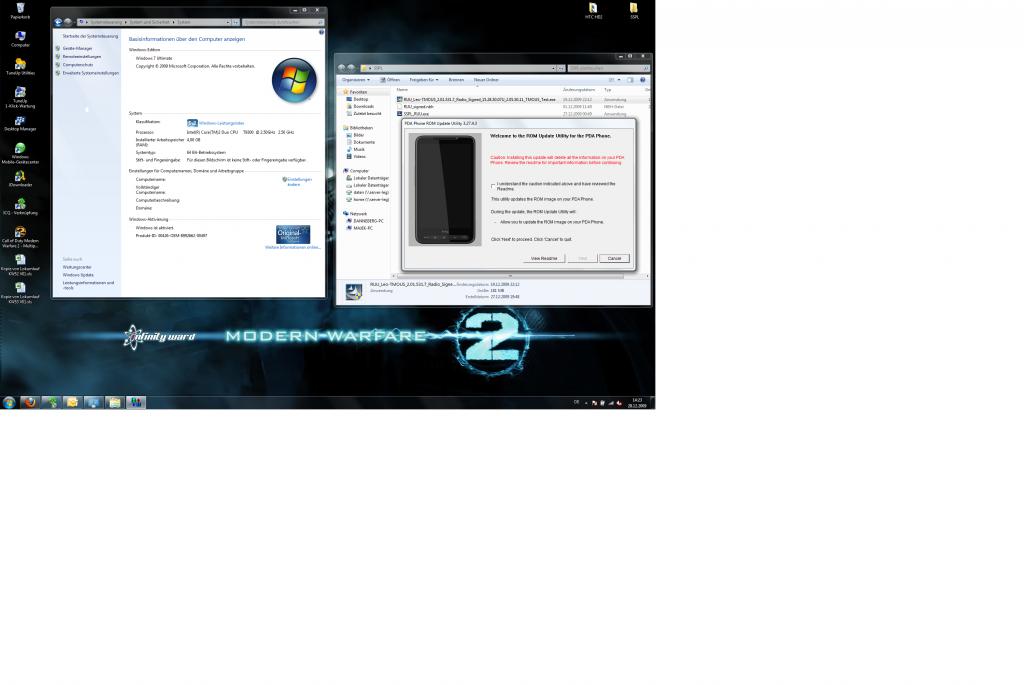
Task: Expand the address bar dropdown in the SSPL window
Action: coord(553,68)
